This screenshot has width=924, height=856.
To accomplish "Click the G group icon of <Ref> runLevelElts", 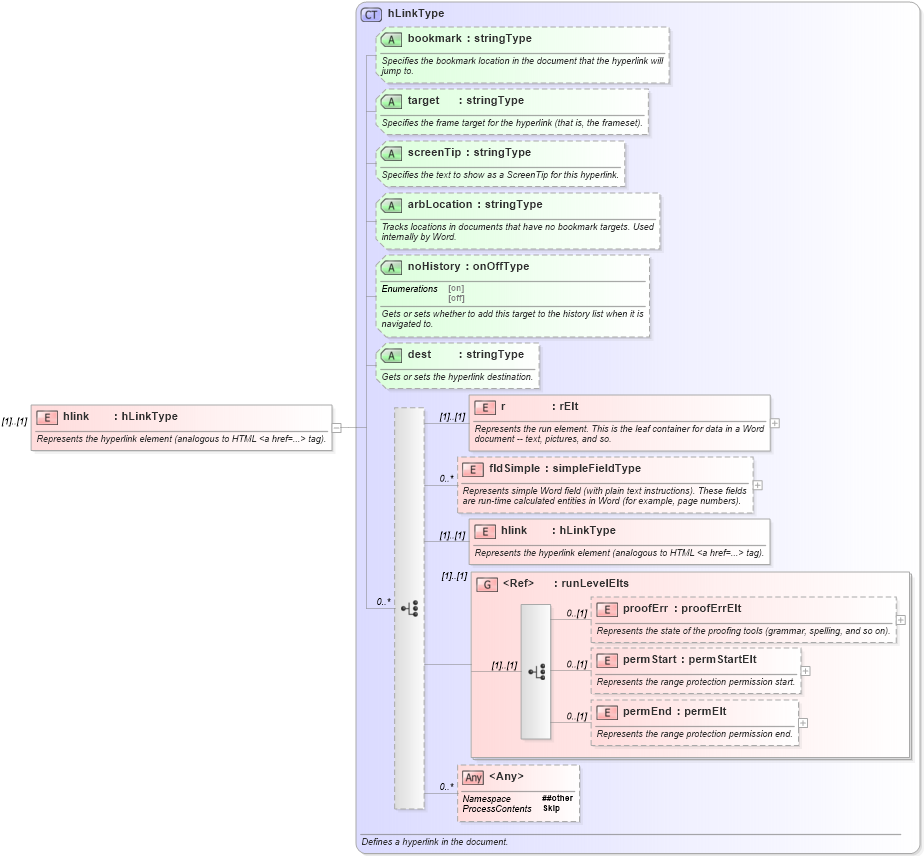I will (x=488, y=584).
